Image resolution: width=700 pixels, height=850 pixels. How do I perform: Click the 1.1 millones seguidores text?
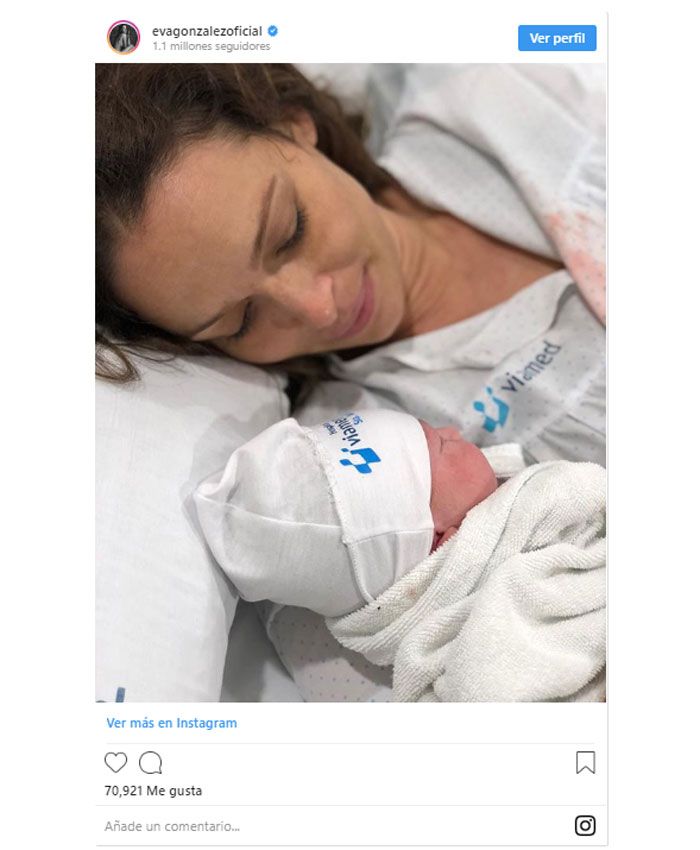coord(211,47)
